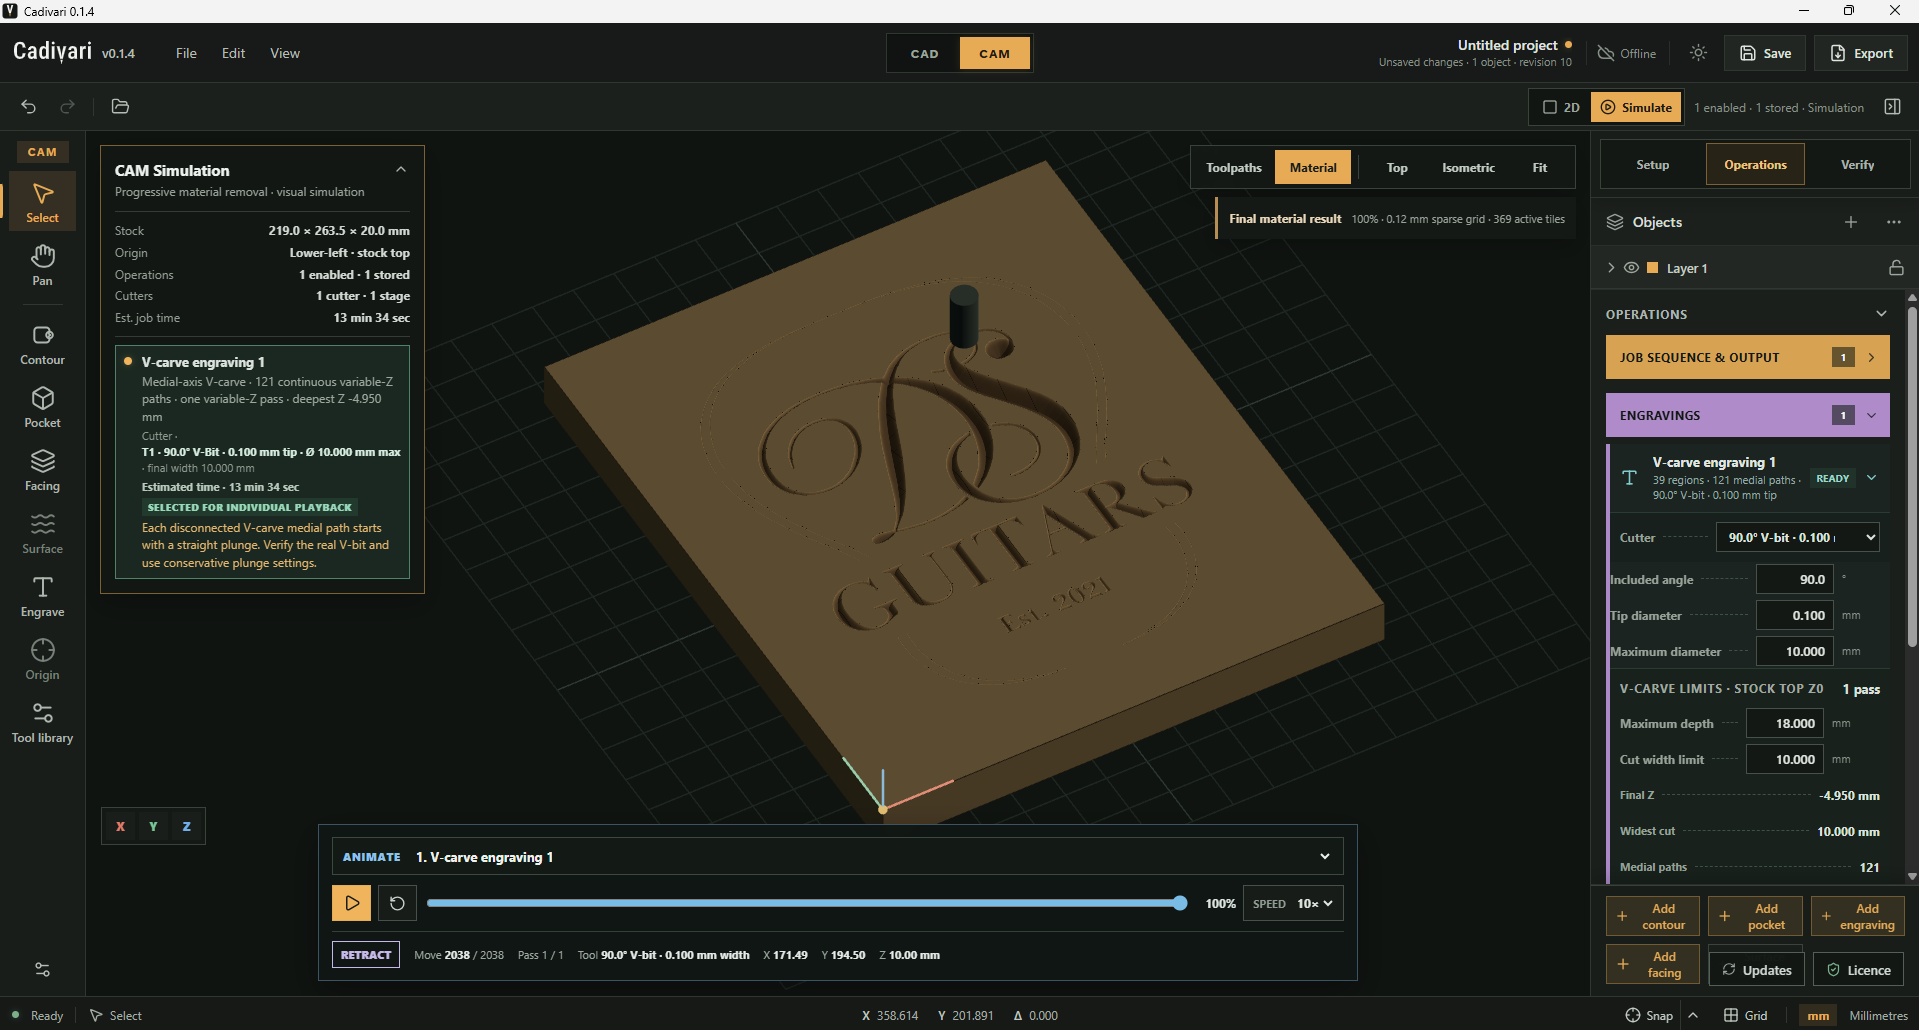
Task: Click Add contour button
Action: coord(1652,916)
